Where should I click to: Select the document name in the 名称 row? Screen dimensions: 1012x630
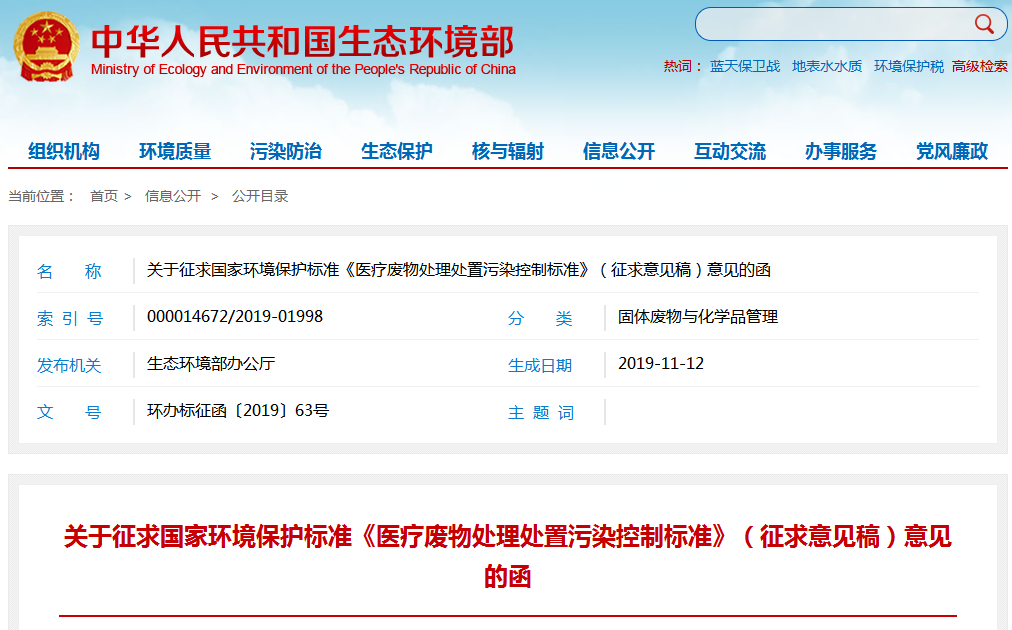(459, 270)
